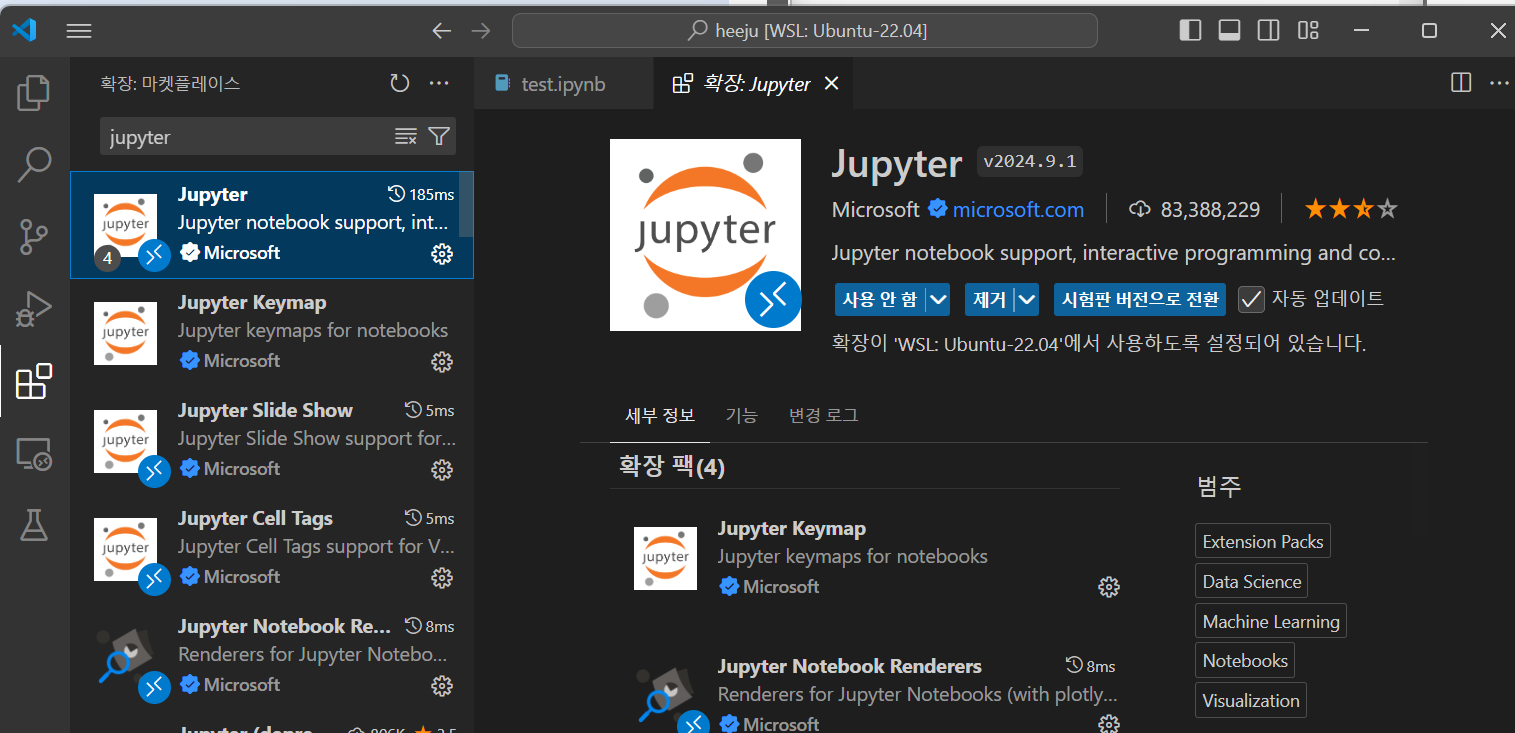This screenshot has height=733, width=1515.
Task: Split the editor to the right
Action: point(1461,83)
